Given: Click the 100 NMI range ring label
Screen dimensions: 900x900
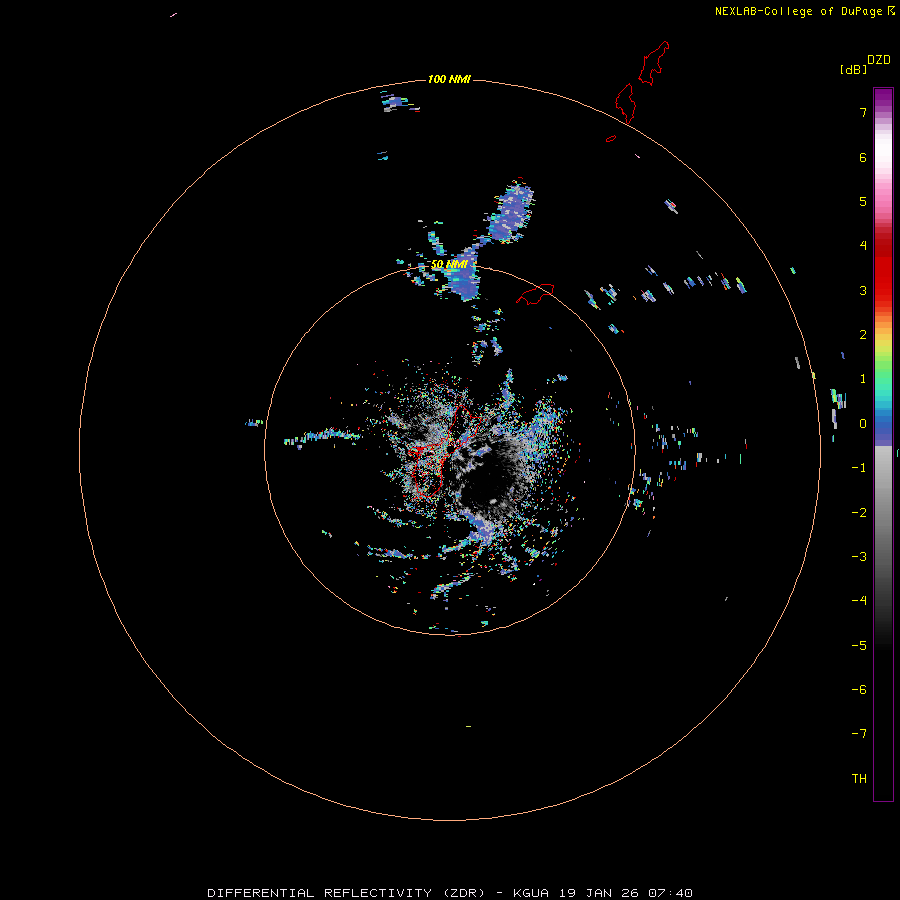Looking at the screenshot, I should tap(449, 79).
